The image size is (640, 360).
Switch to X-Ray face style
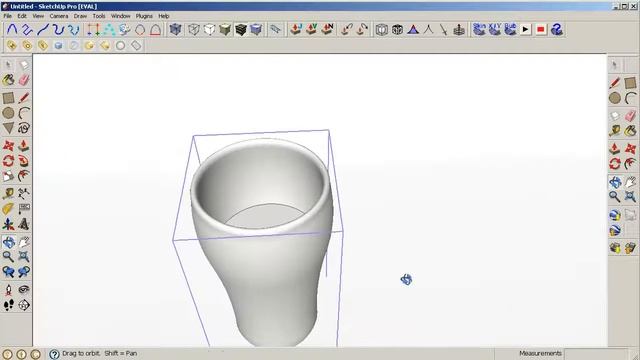(176, 29)
